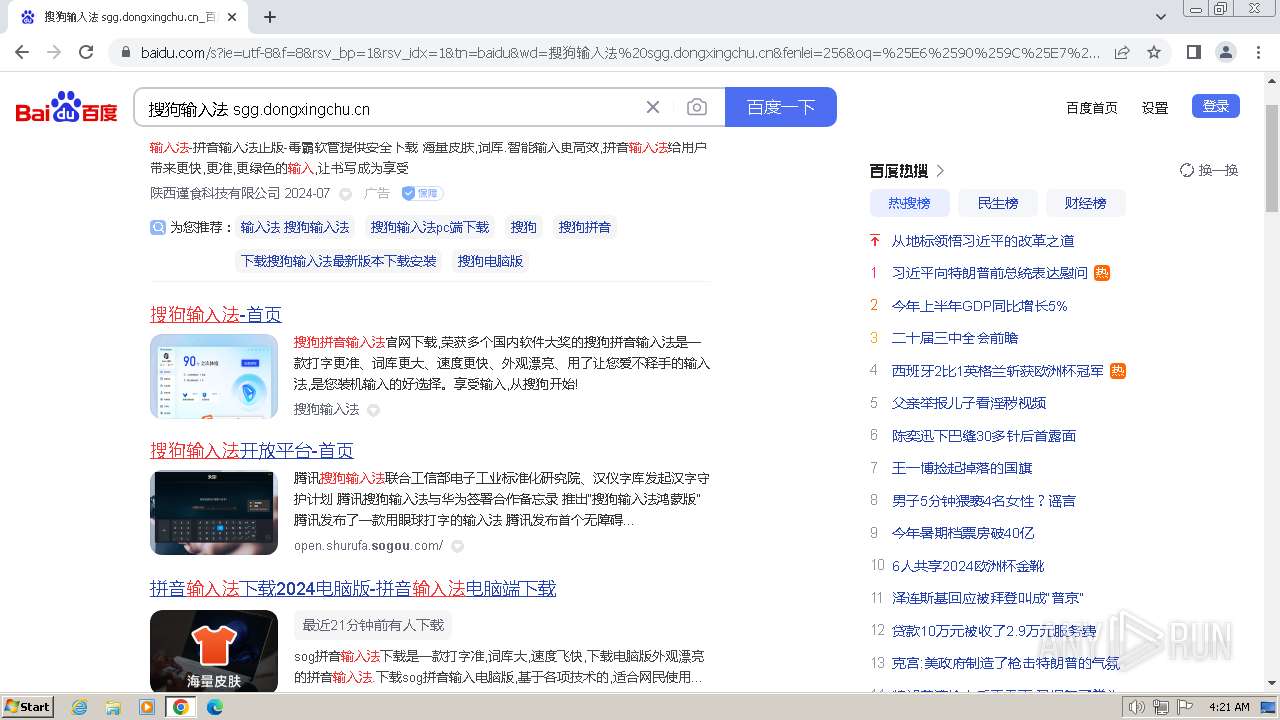
Task: Switch to 热搜榜 tab
Action: pyautogui.click(x=909, y=203)
